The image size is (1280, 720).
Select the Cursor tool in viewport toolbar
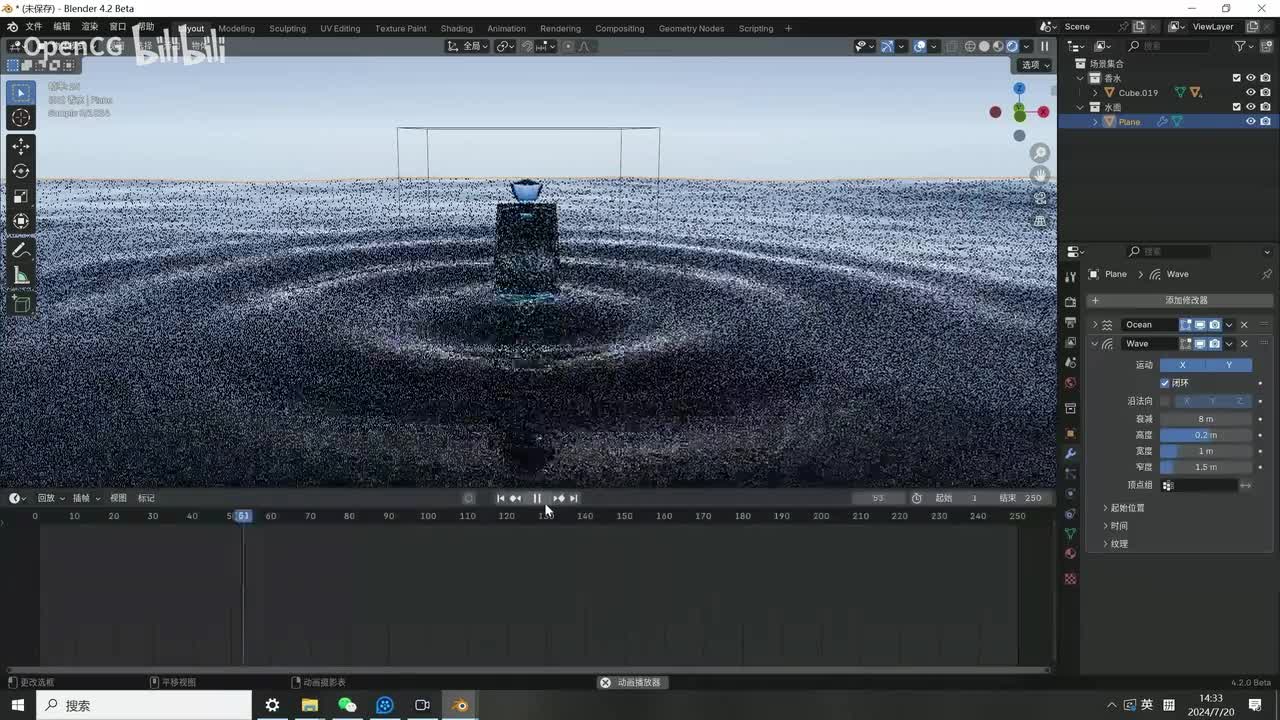[21, 118]
